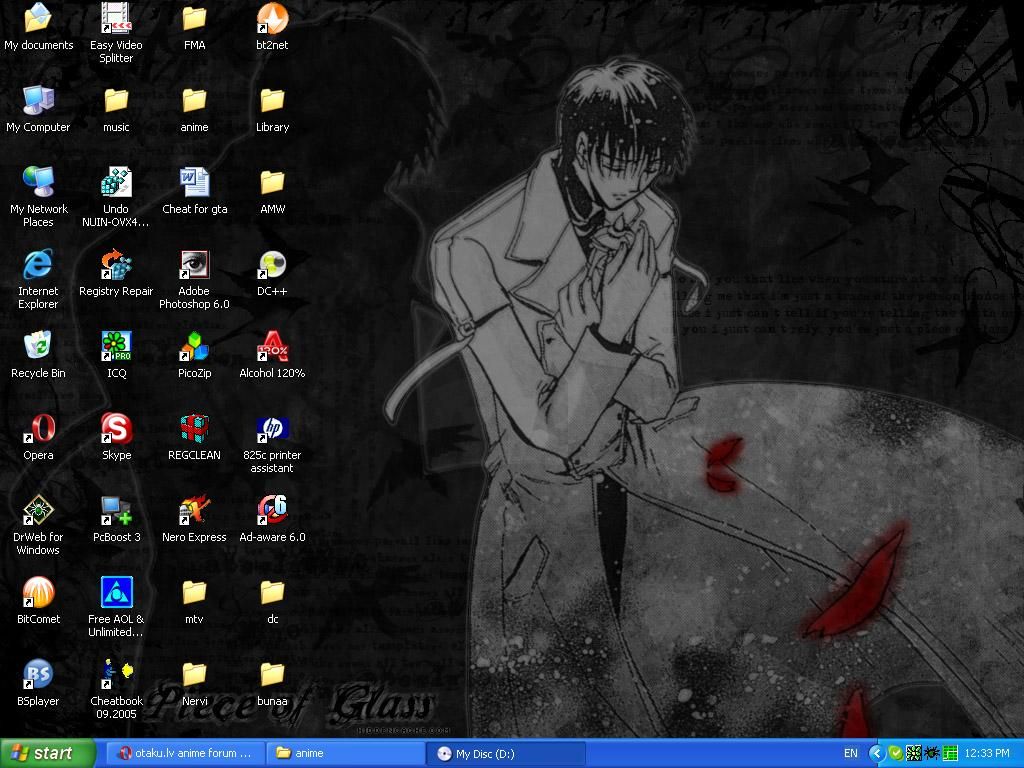Viewport: 1024px width, 768px height.
Task: Click the DrWeb spider tray icon
Action: (x=932, y=753)
